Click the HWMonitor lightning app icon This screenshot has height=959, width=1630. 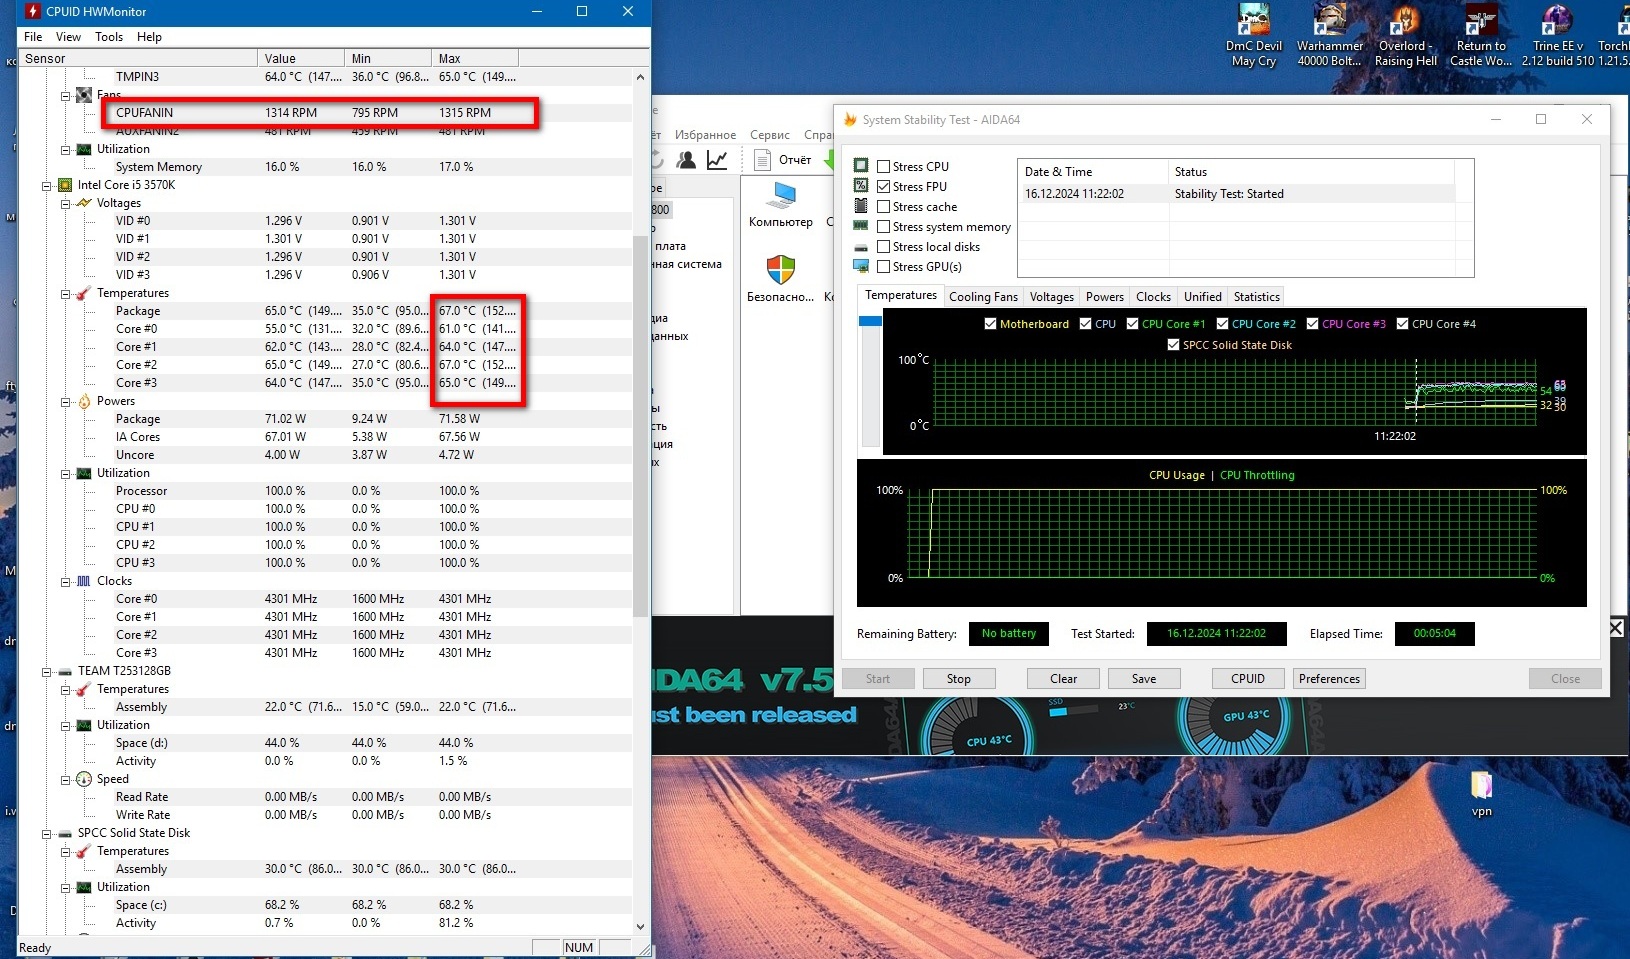coord(33,11)
